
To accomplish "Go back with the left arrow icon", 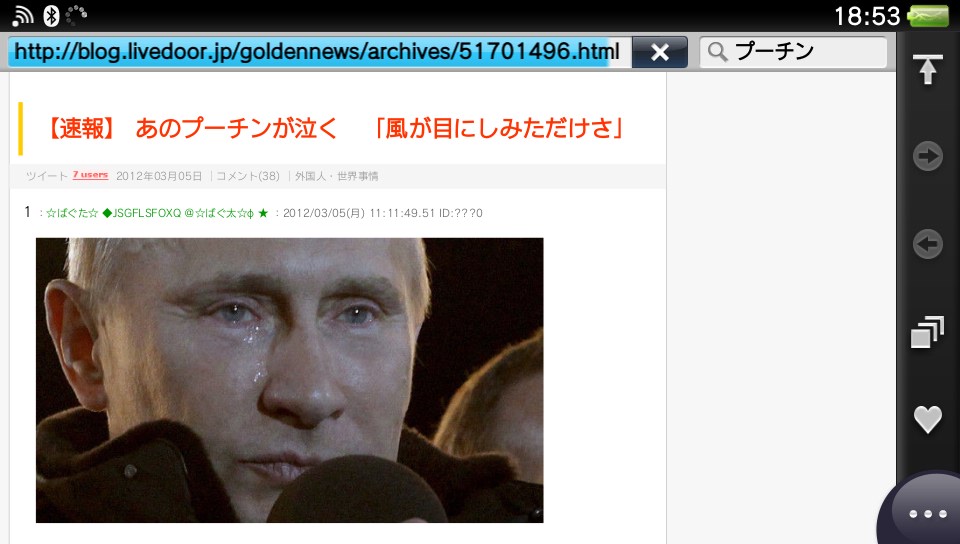I will (x=928, y=244).
